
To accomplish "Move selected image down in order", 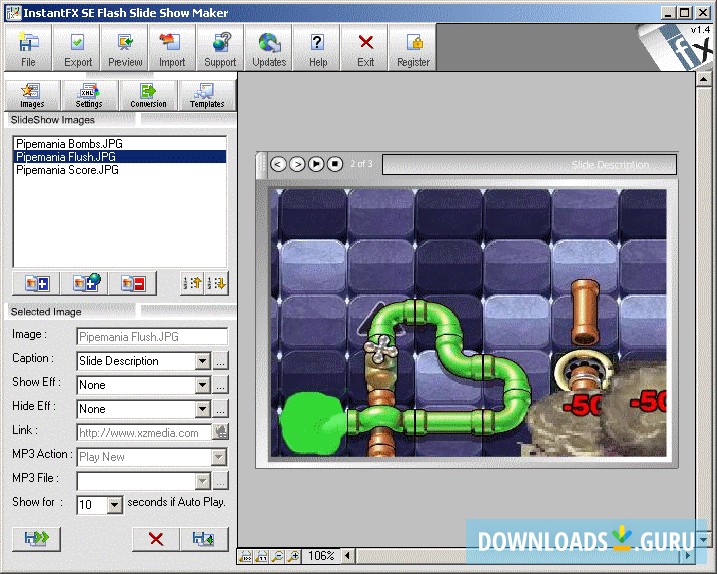I will coord(216,284).
